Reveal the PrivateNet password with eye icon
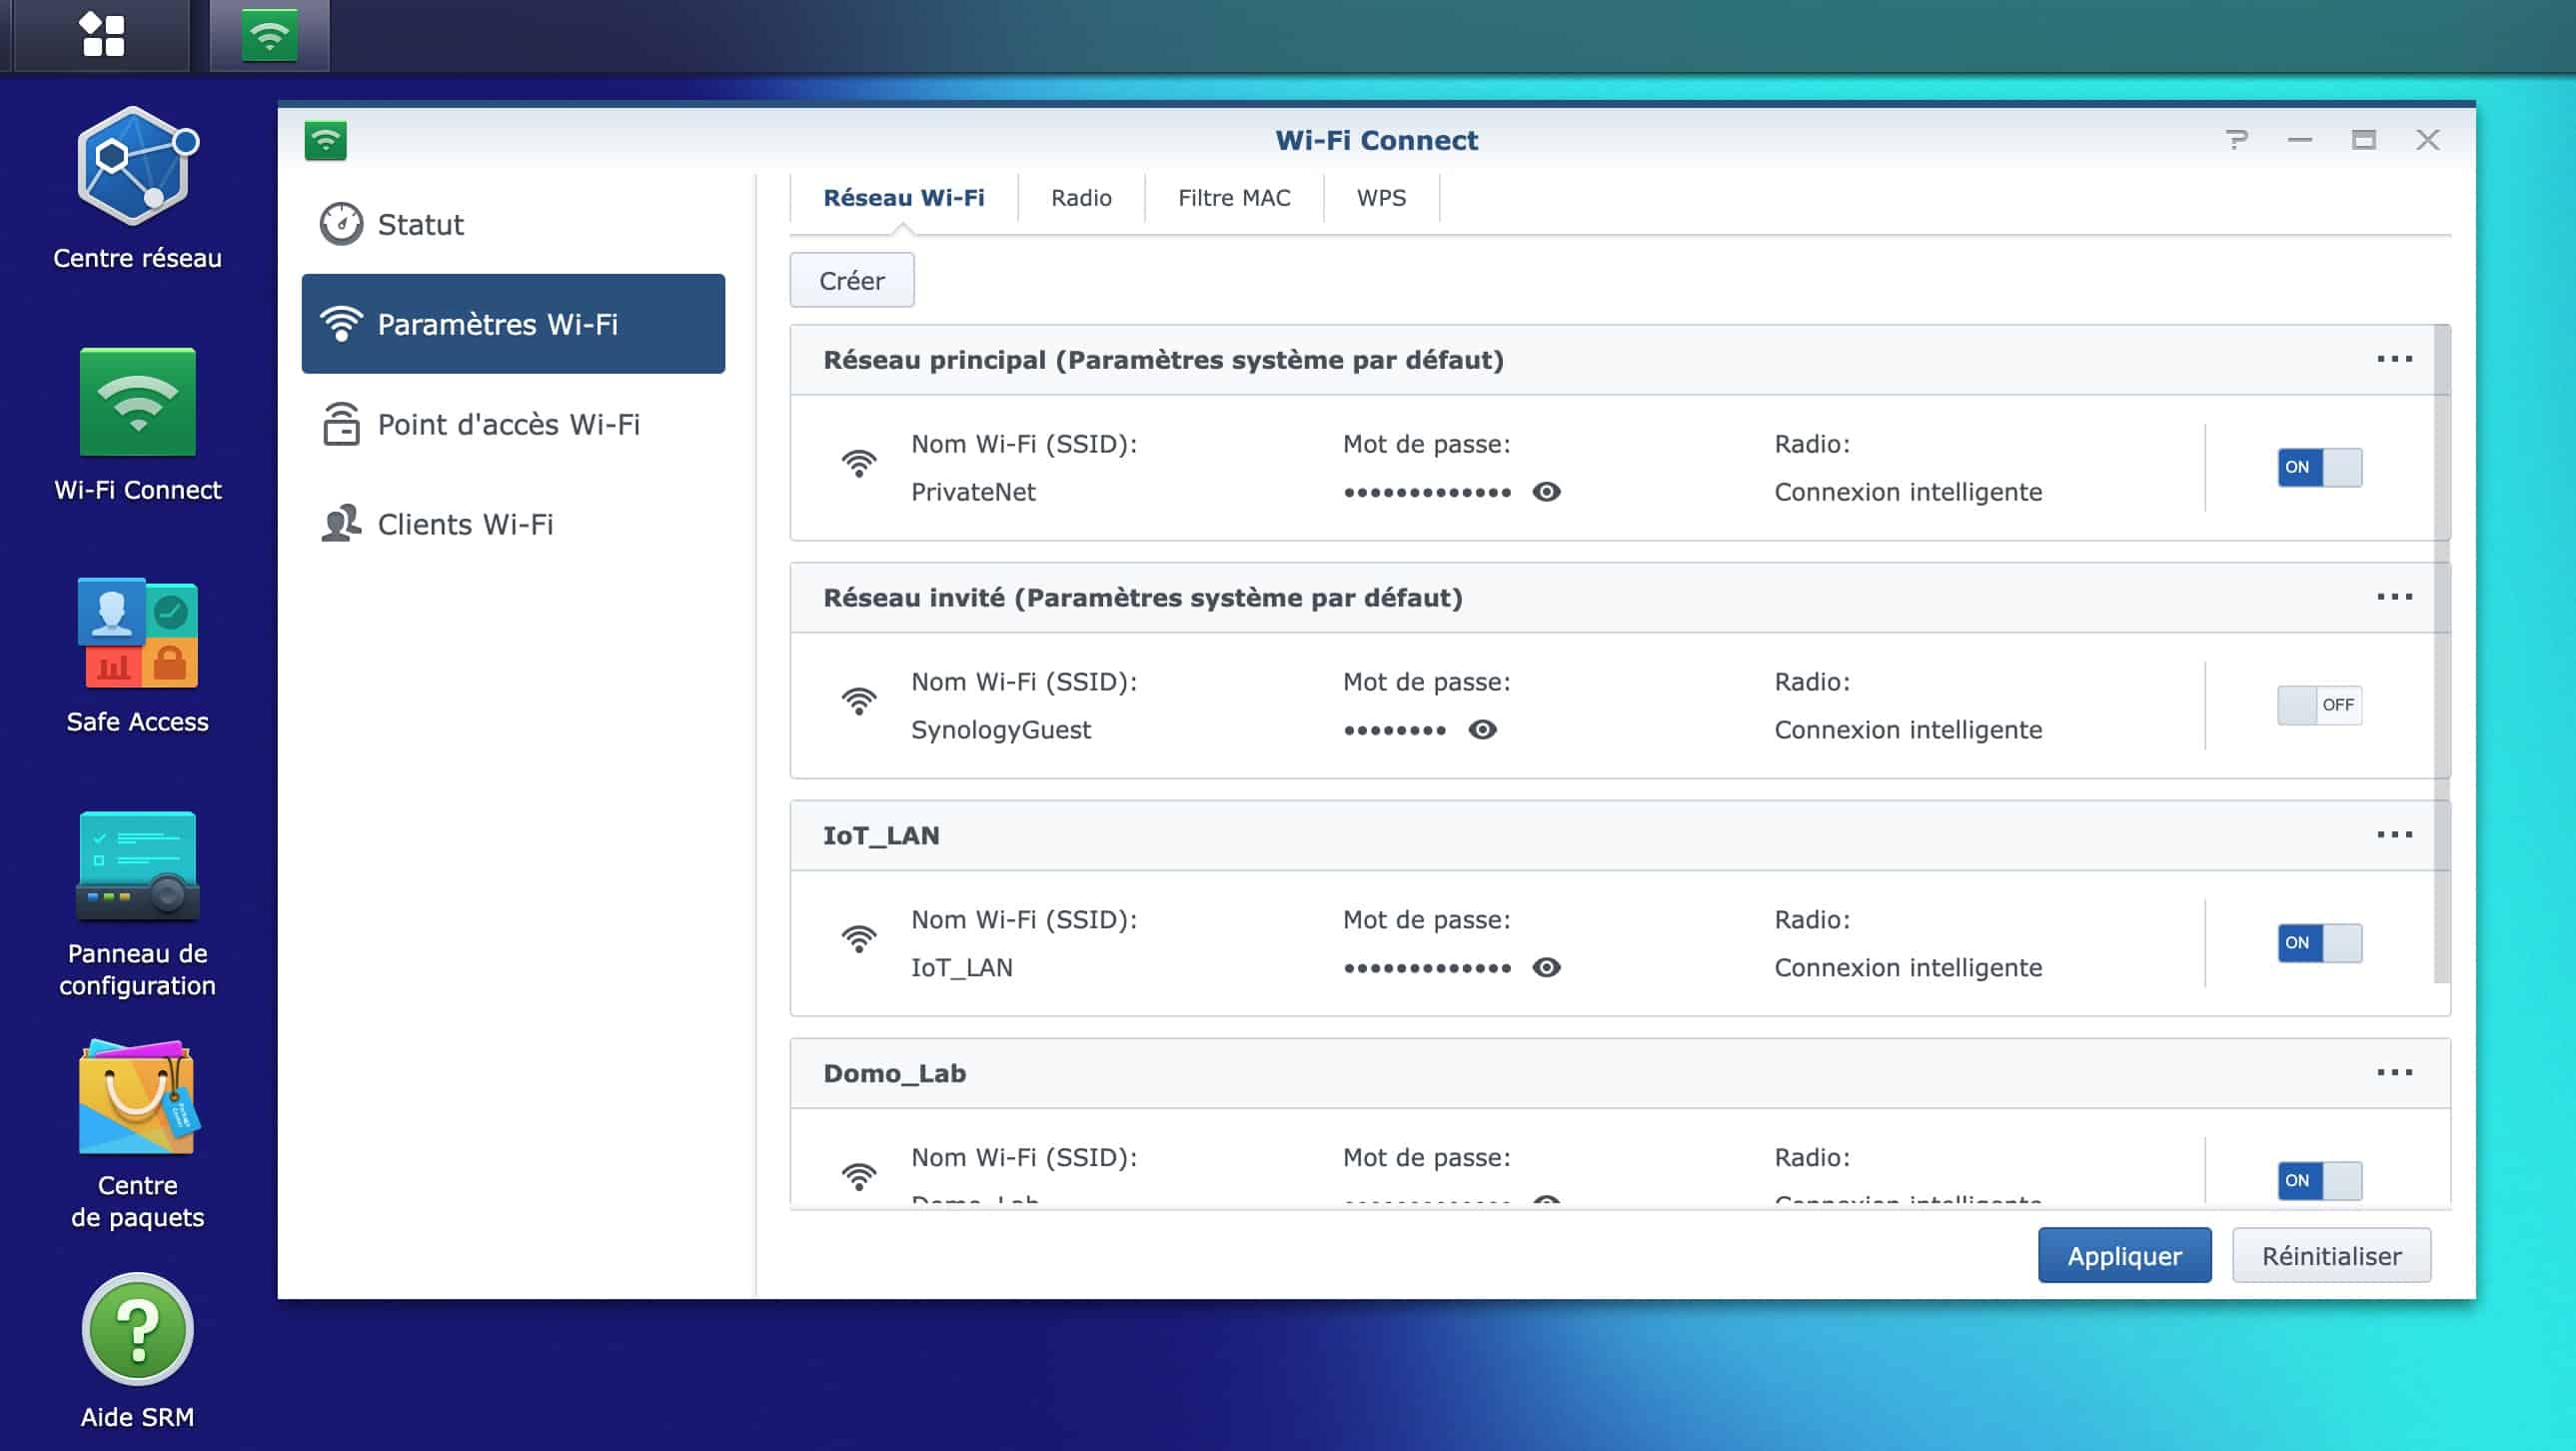 tap(1546, 492)
